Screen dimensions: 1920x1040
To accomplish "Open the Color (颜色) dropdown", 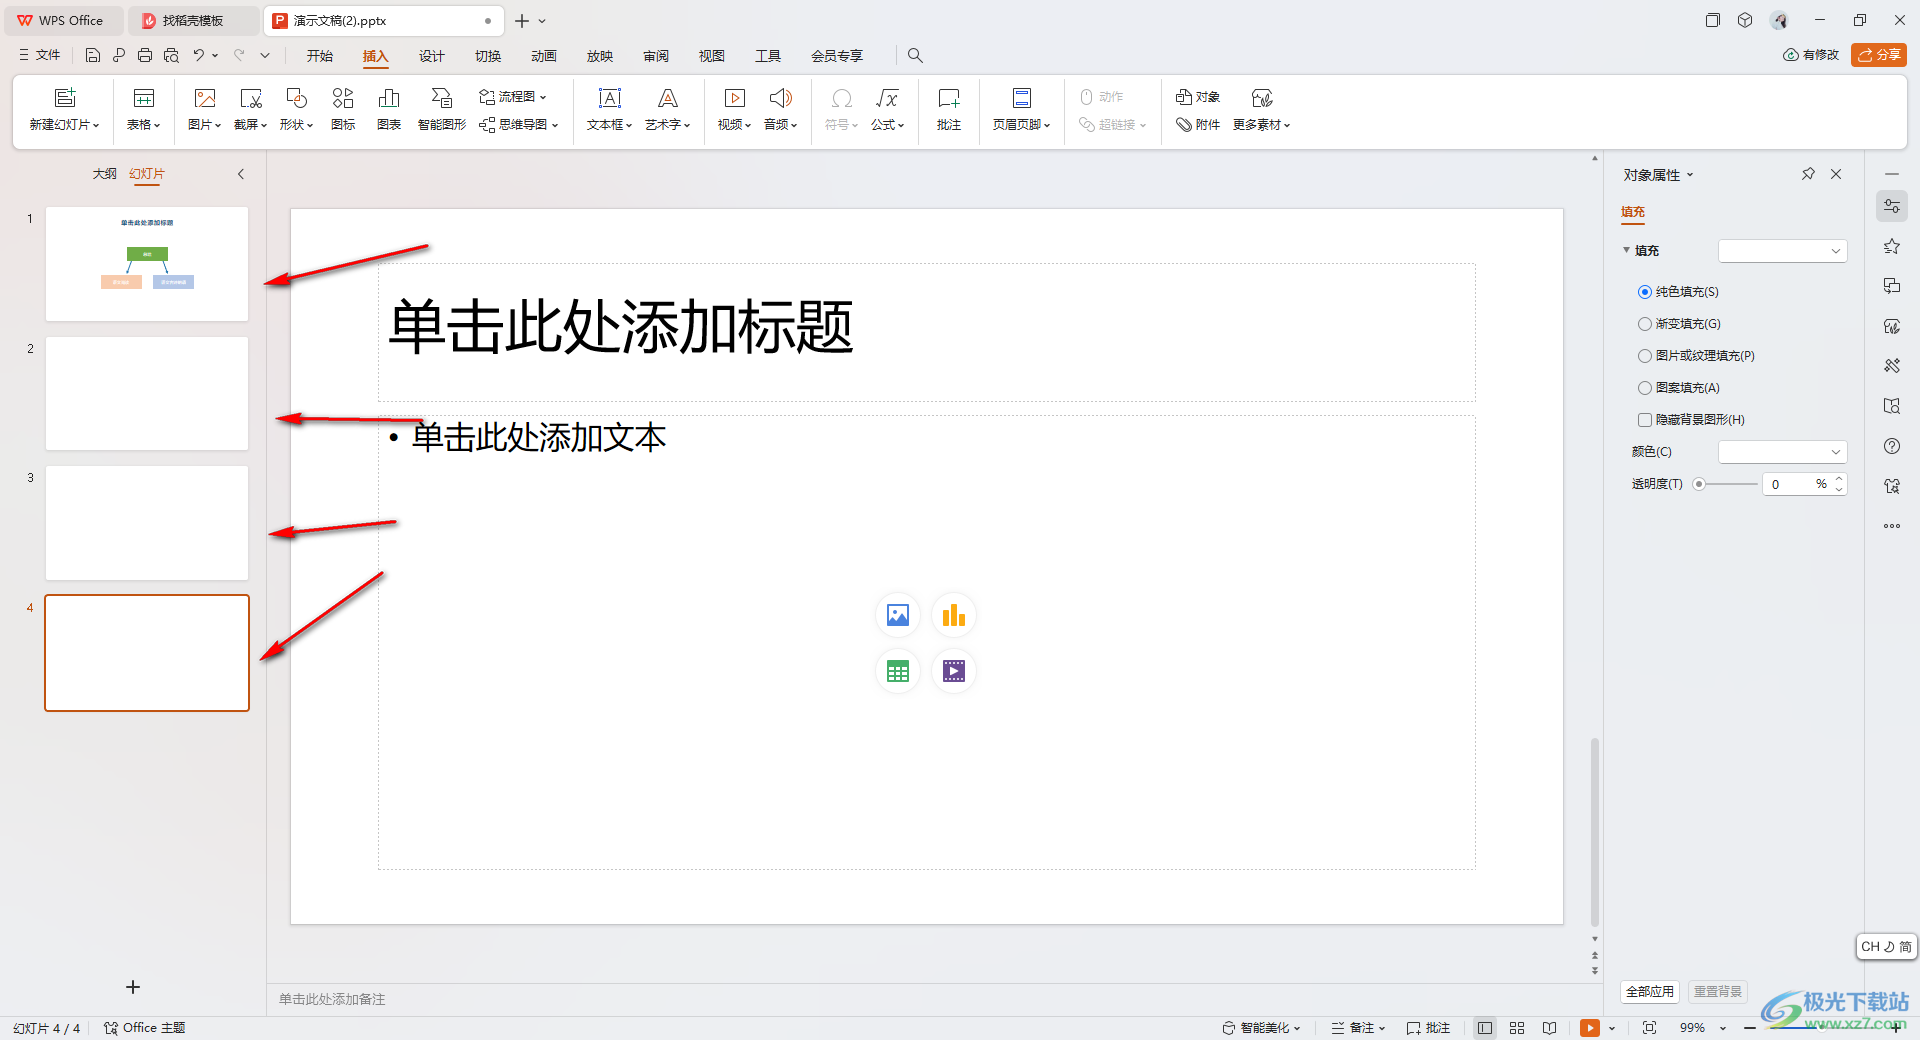I will (1782, 452).
